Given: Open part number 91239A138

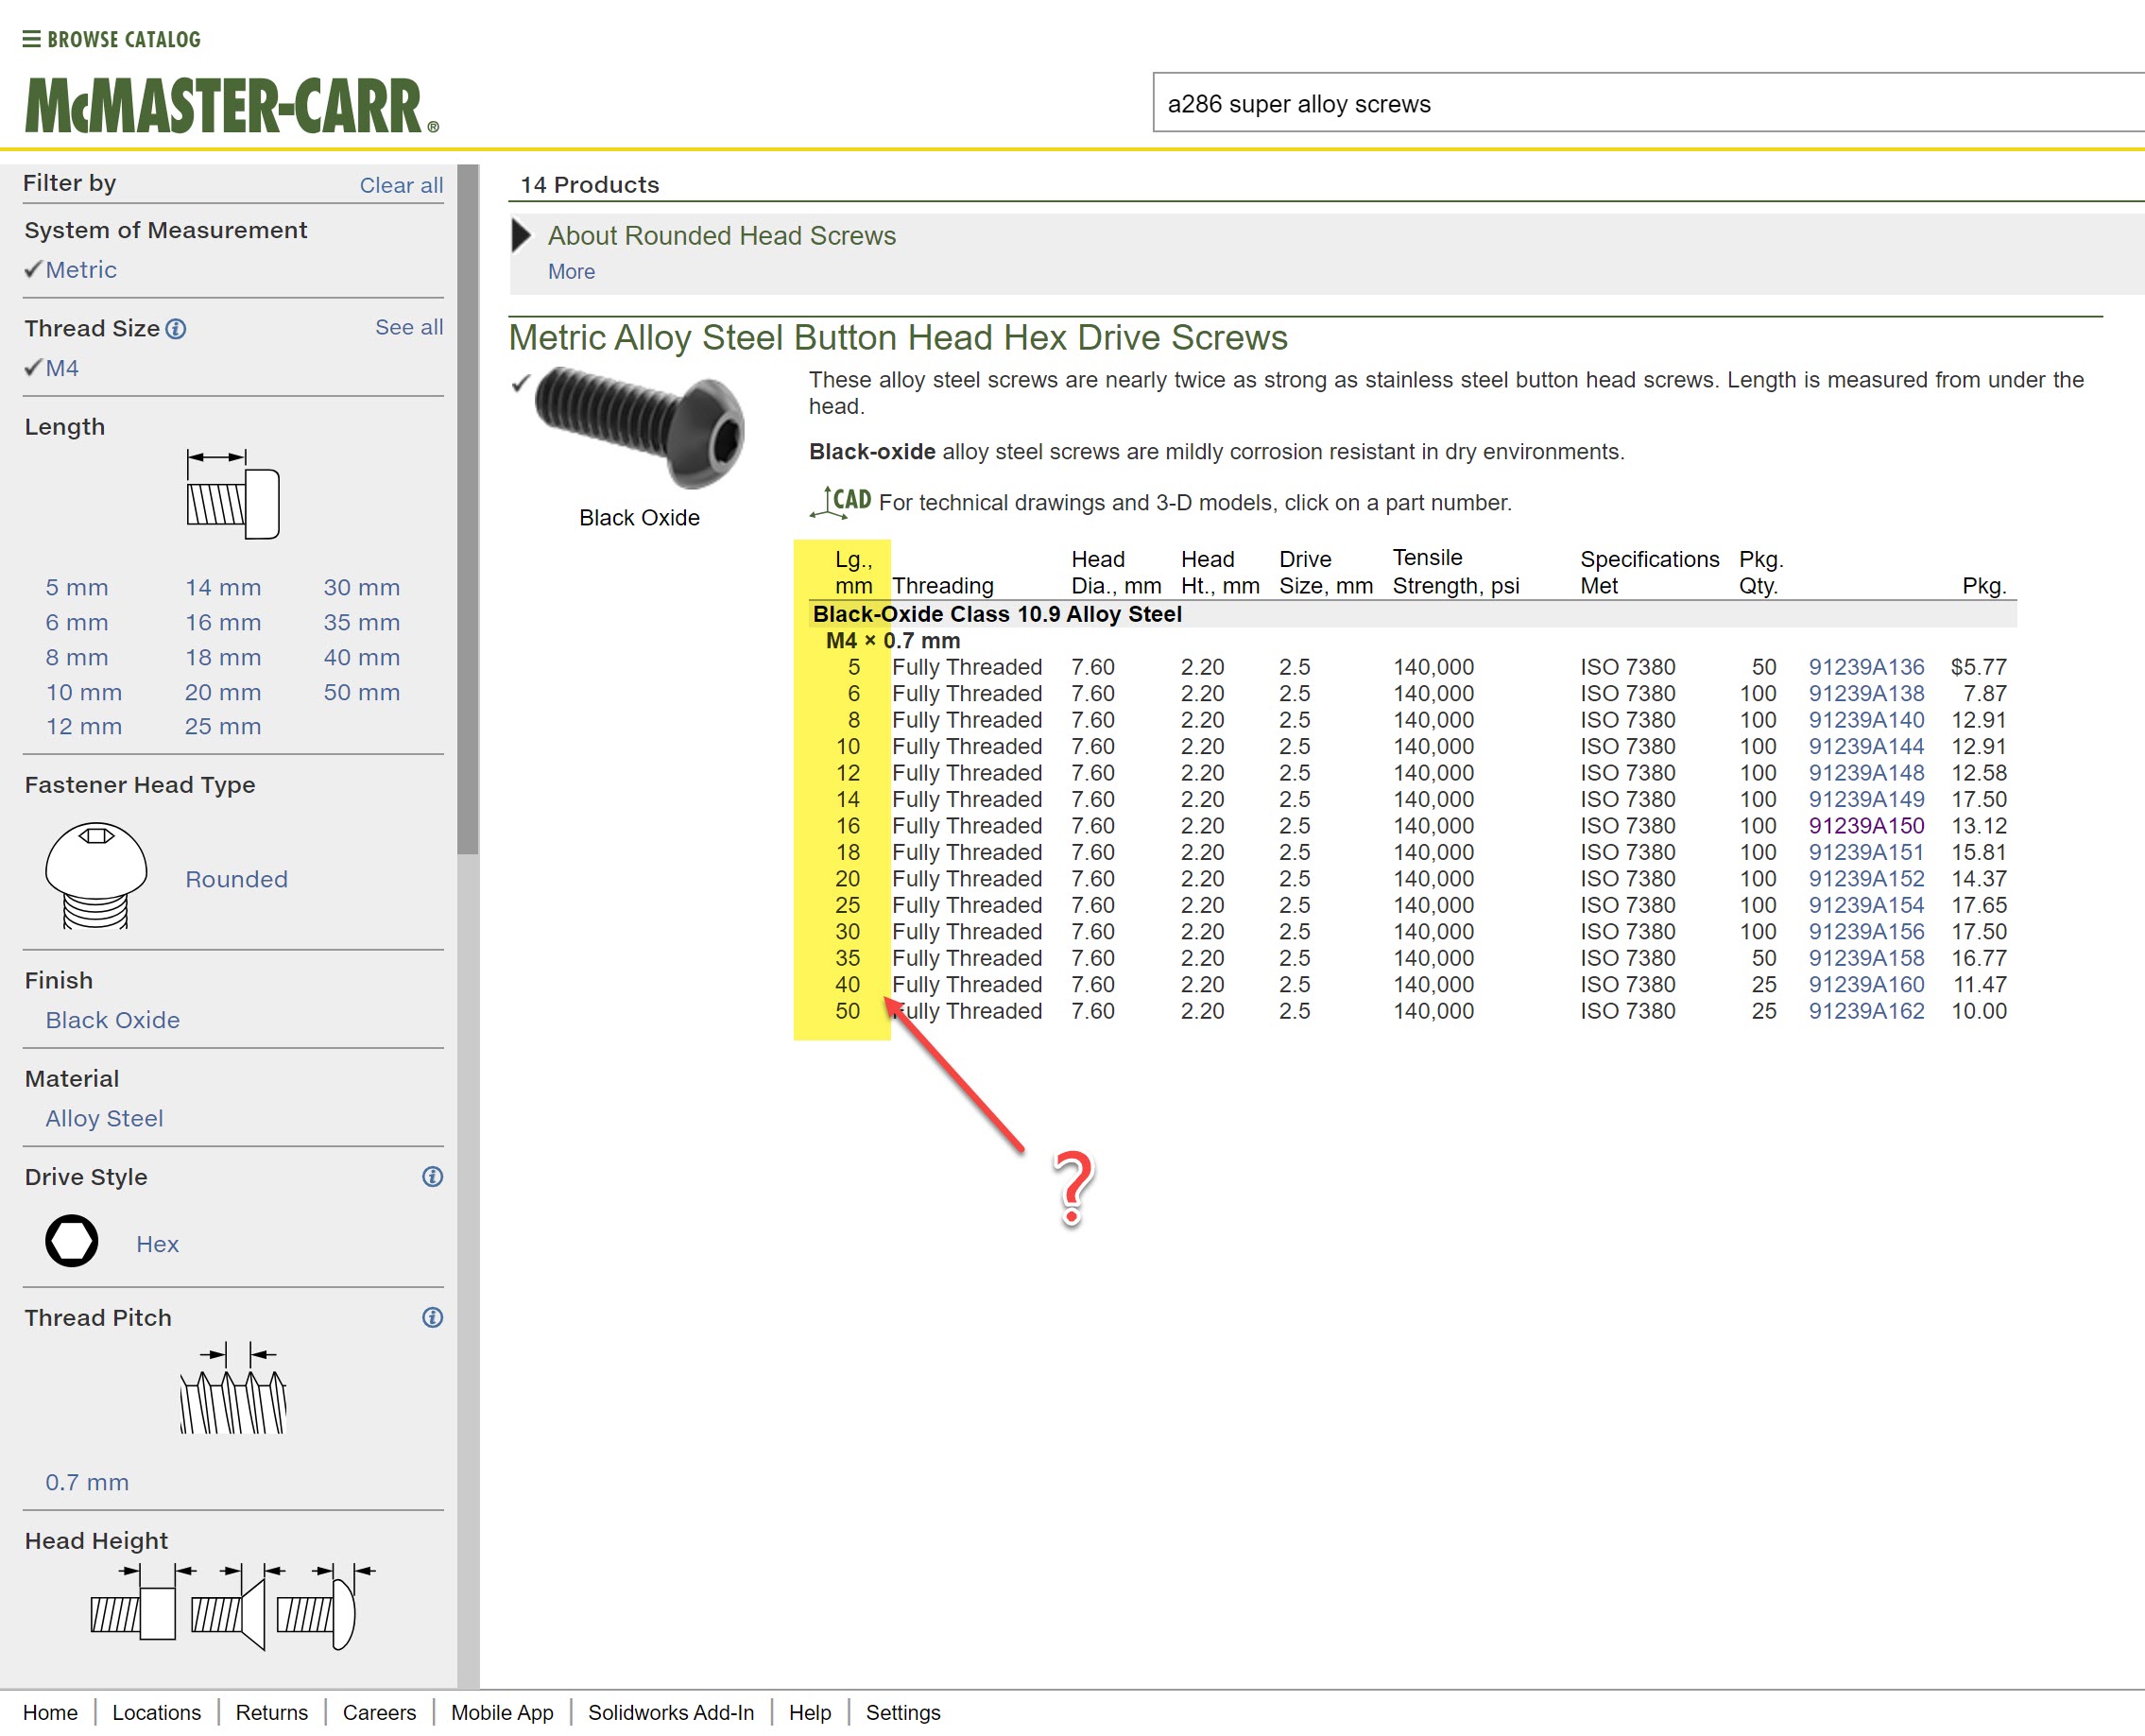Looking at the screenshot, I should [1866, 693].
